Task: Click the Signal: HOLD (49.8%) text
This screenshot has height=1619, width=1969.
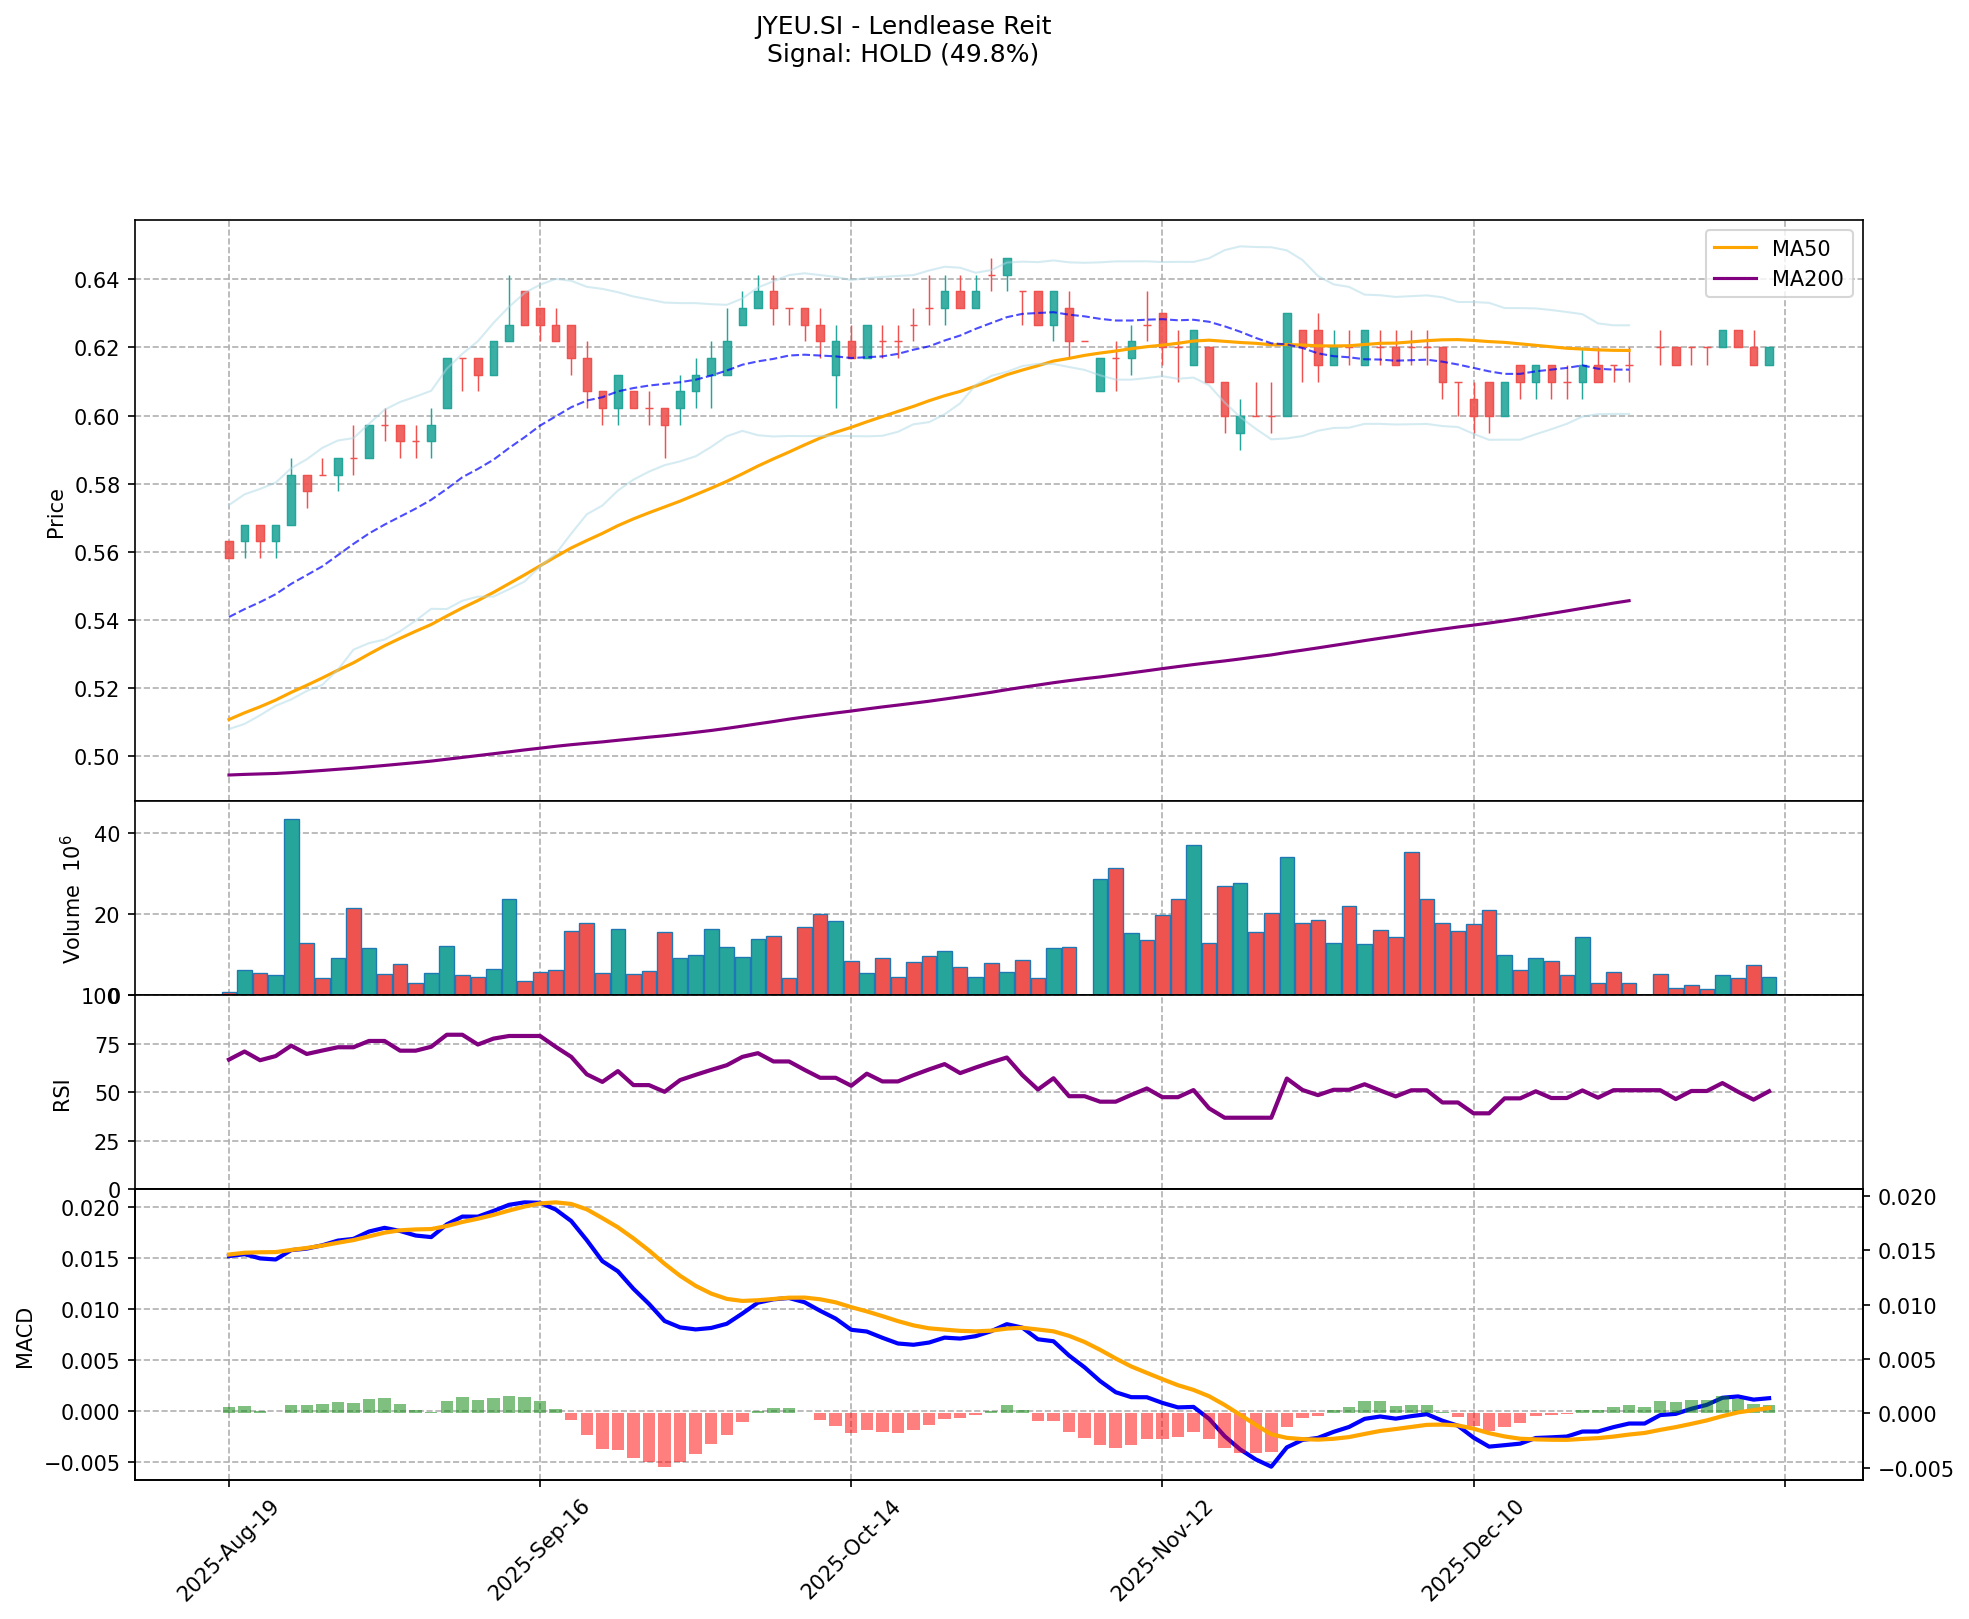Action: [902, 54]
